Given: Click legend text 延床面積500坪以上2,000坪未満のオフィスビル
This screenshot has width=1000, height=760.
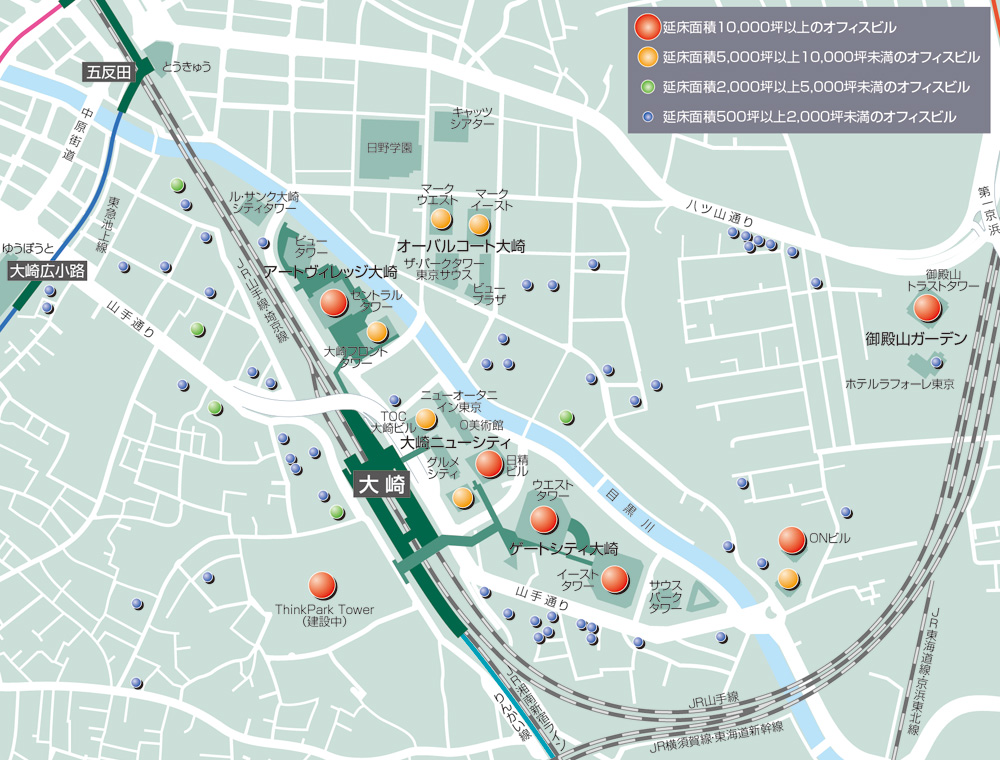Looking at the screenshot, I should [x=809, y=117].
